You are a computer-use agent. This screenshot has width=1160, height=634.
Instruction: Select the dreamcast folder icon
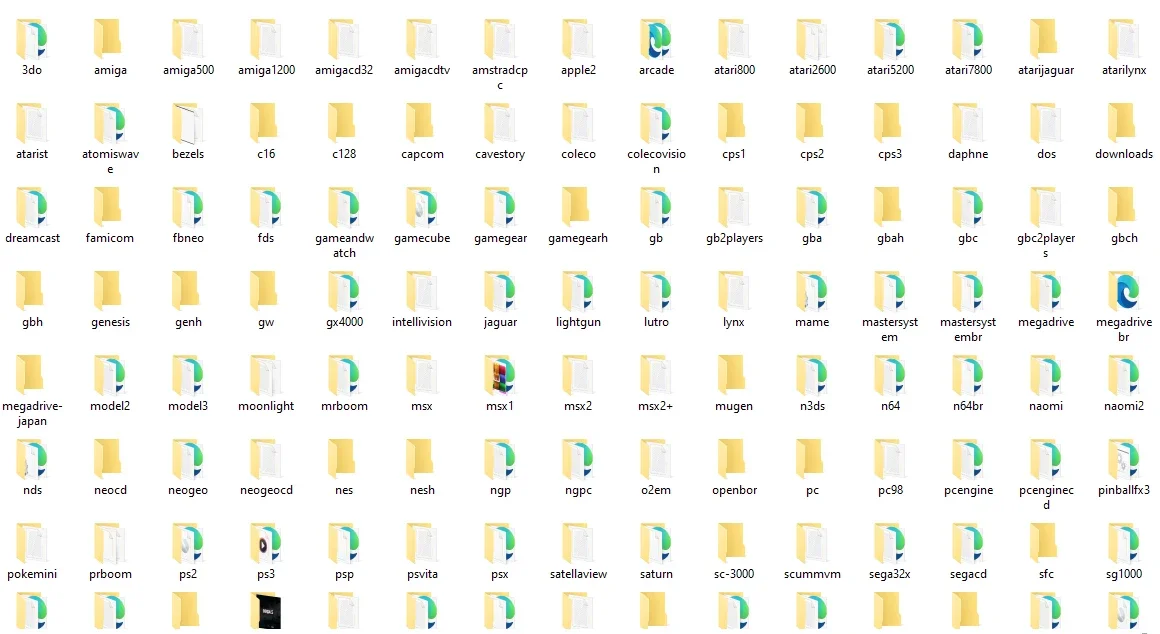pos(32,207)
